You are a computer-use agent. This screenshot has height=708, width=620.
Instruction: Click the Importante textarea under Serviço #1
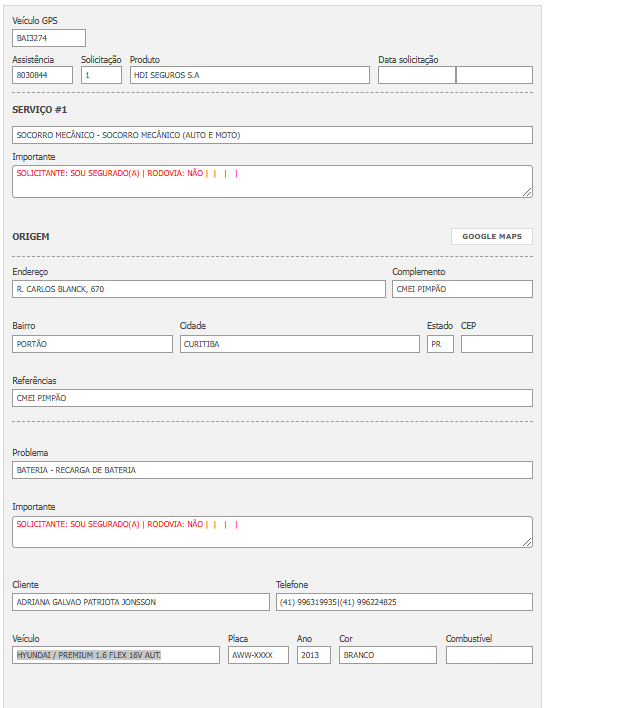pos(272,182)
